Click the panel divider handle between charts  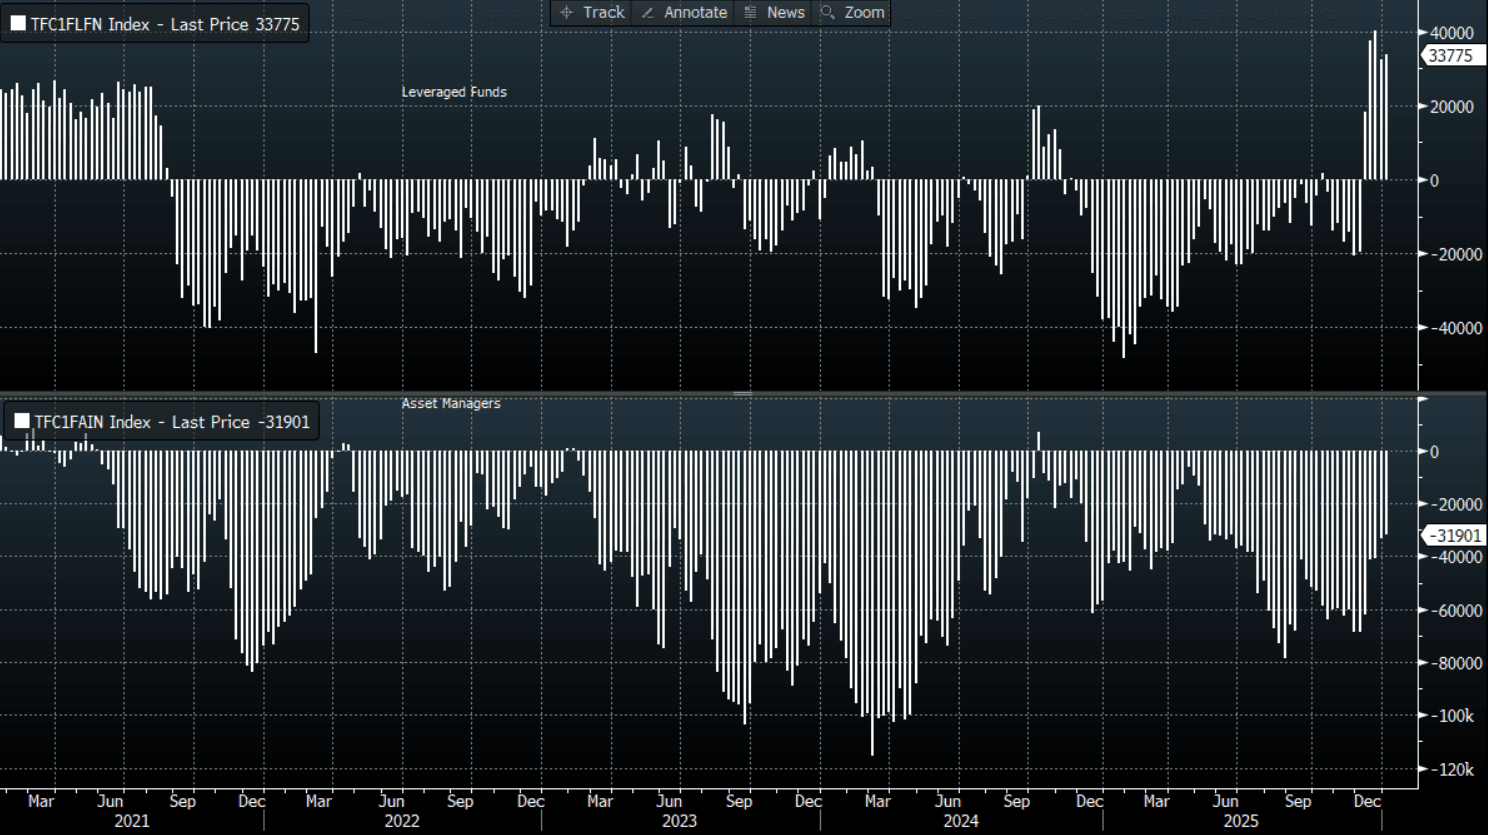coord(742,393)
